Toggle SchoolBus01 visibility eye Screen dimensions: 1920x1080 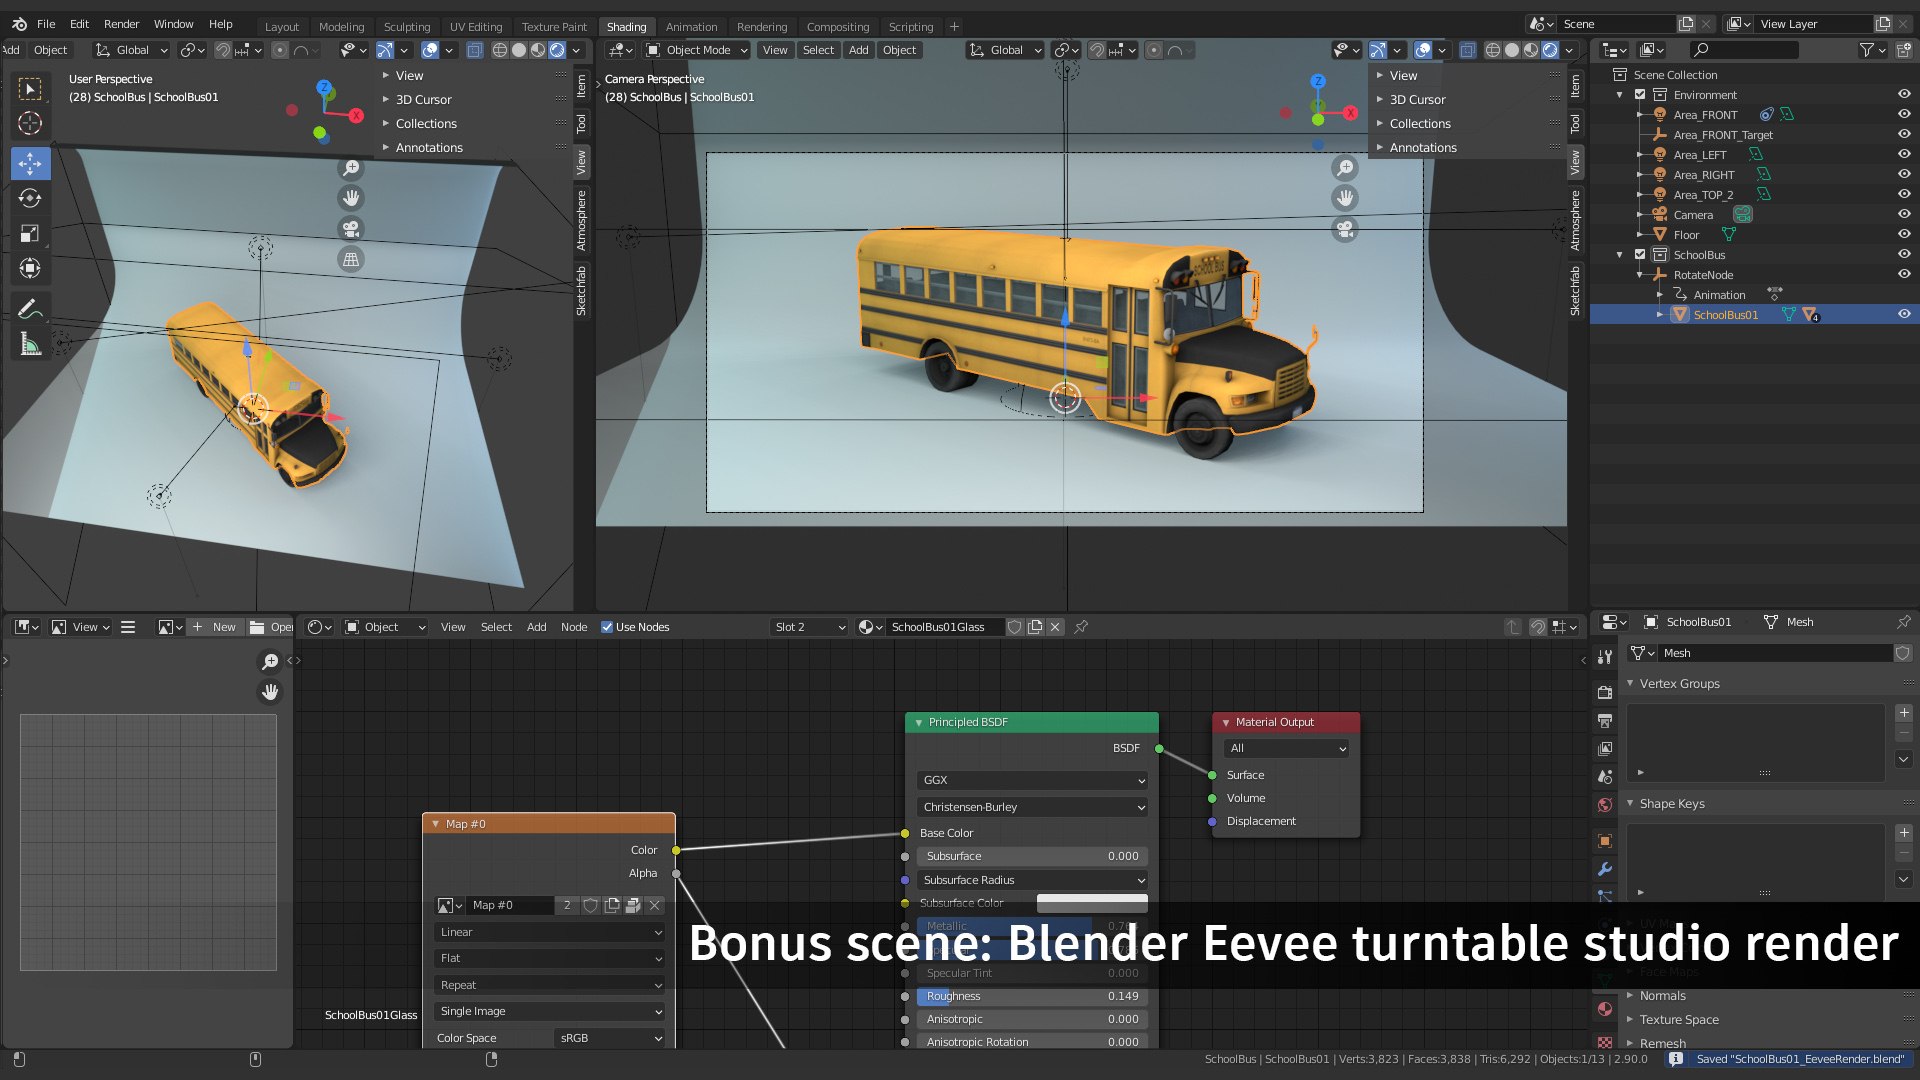(x=1904, y=314)
